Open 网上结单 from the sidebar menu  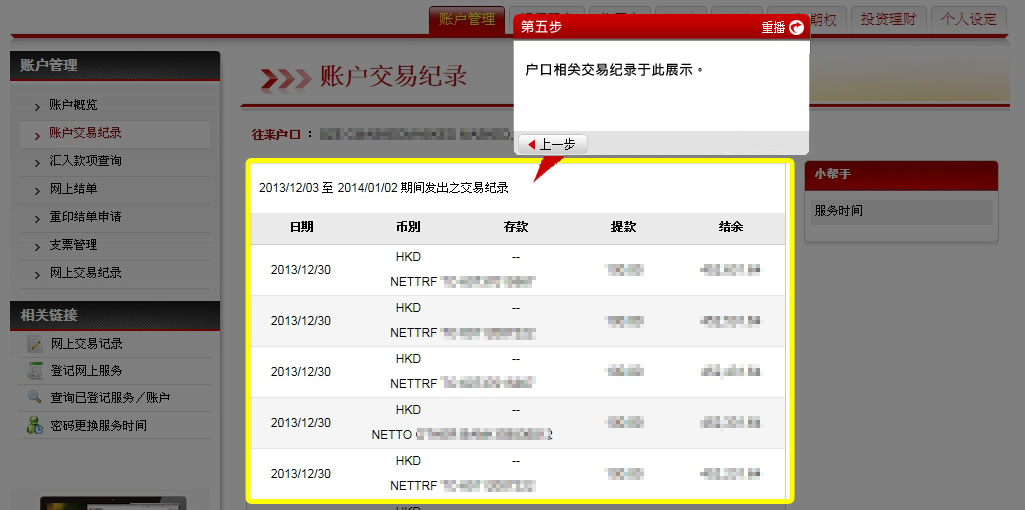pyautogui.click(x=73, y=189)
